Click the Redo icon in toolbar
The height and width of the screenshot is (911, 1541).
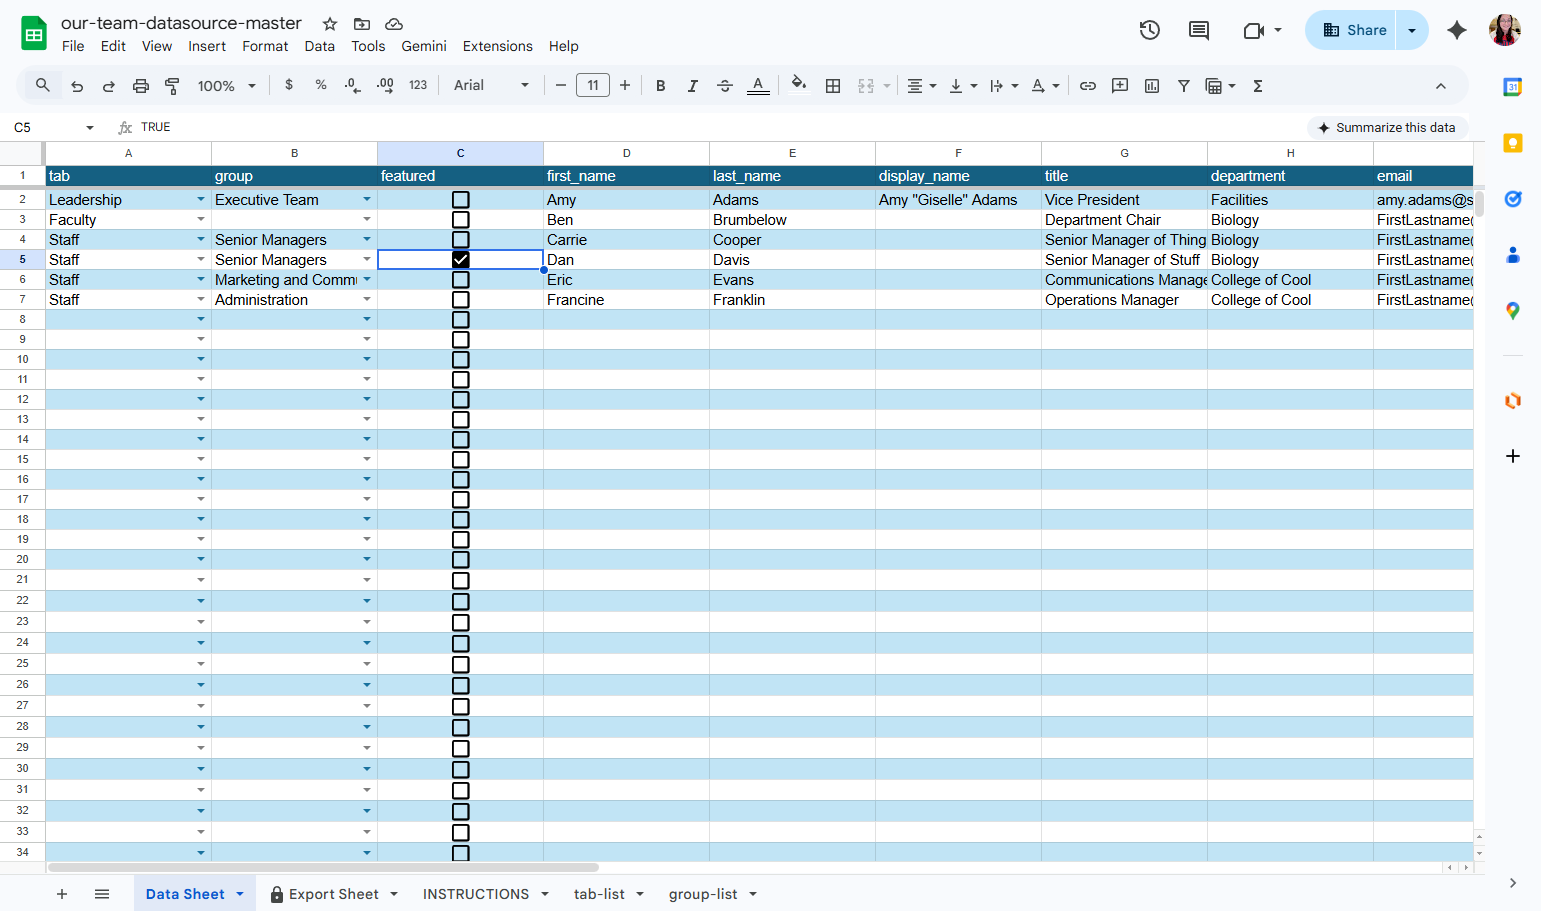[x=109, y=86]
